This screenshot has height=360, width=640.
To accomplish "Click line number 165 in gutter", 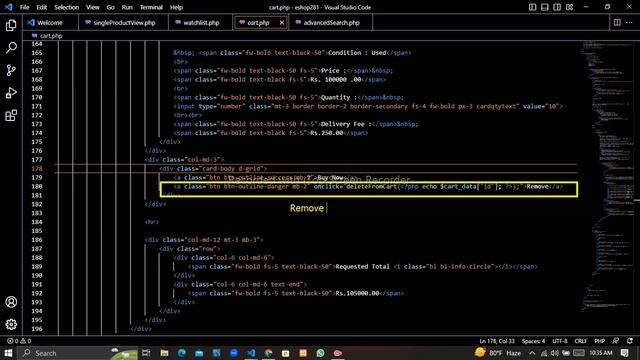I will 37,53.
